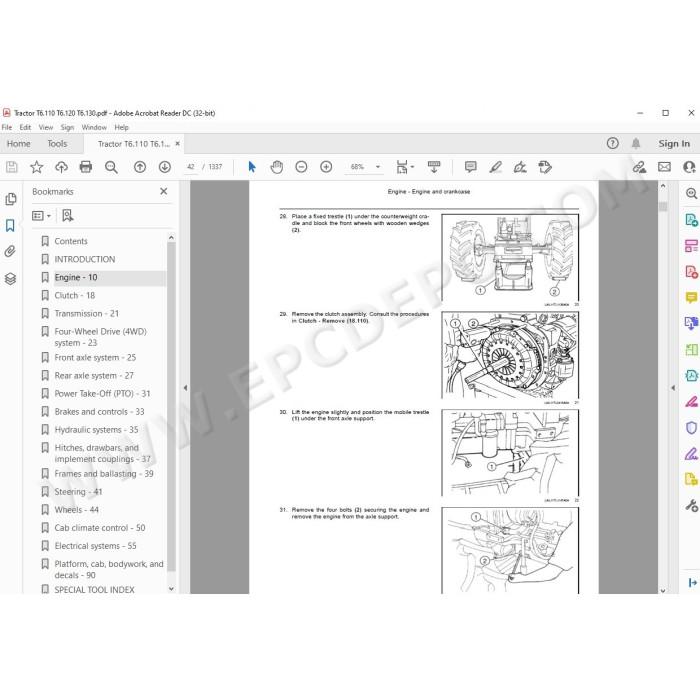Collapse the left navigation pane arrow
Screen dimensions: 700x700
click(185, 388)
